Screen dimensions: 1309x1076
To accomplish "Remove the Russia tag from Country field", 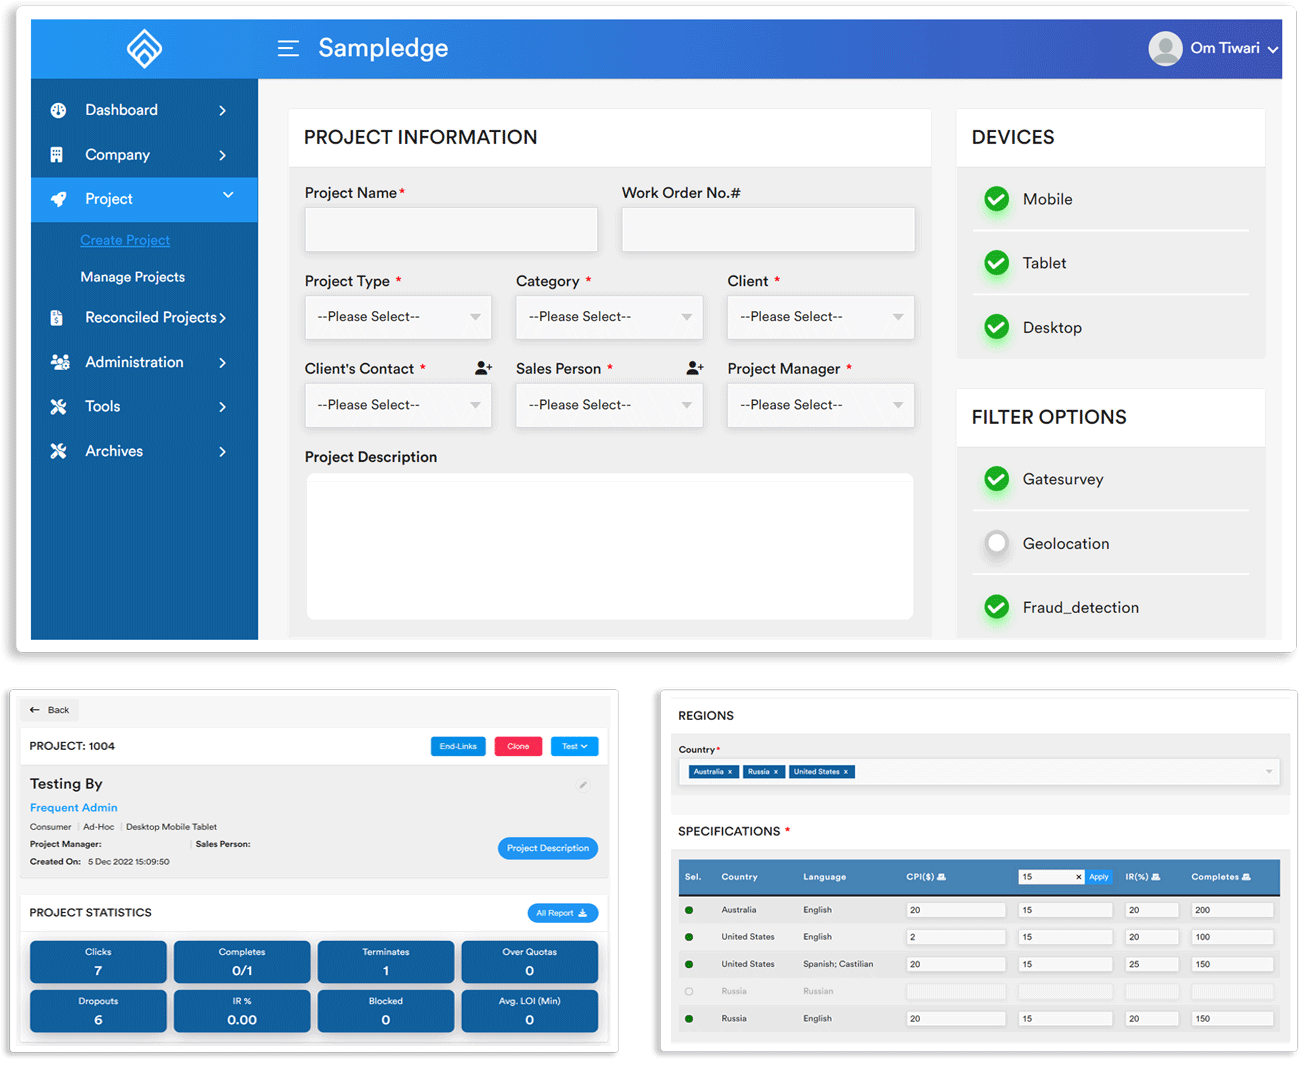I will (776, 772).
